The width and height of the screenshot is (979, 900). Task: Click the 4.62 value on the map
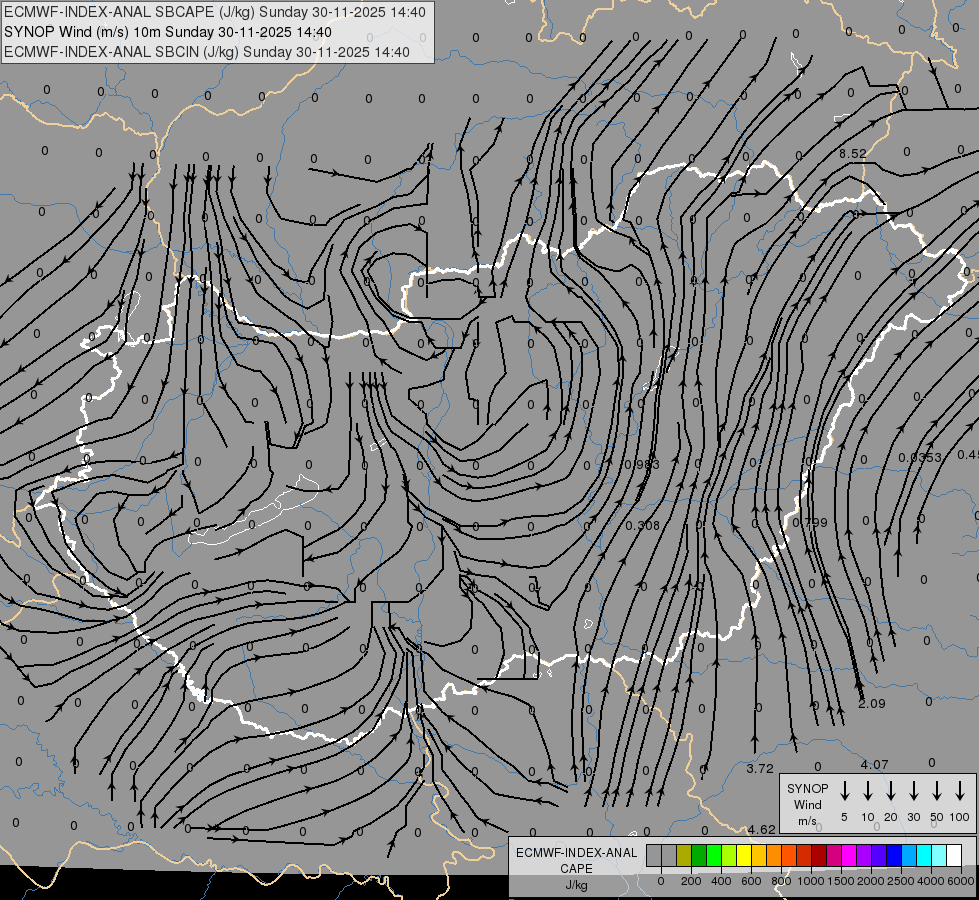762,829
